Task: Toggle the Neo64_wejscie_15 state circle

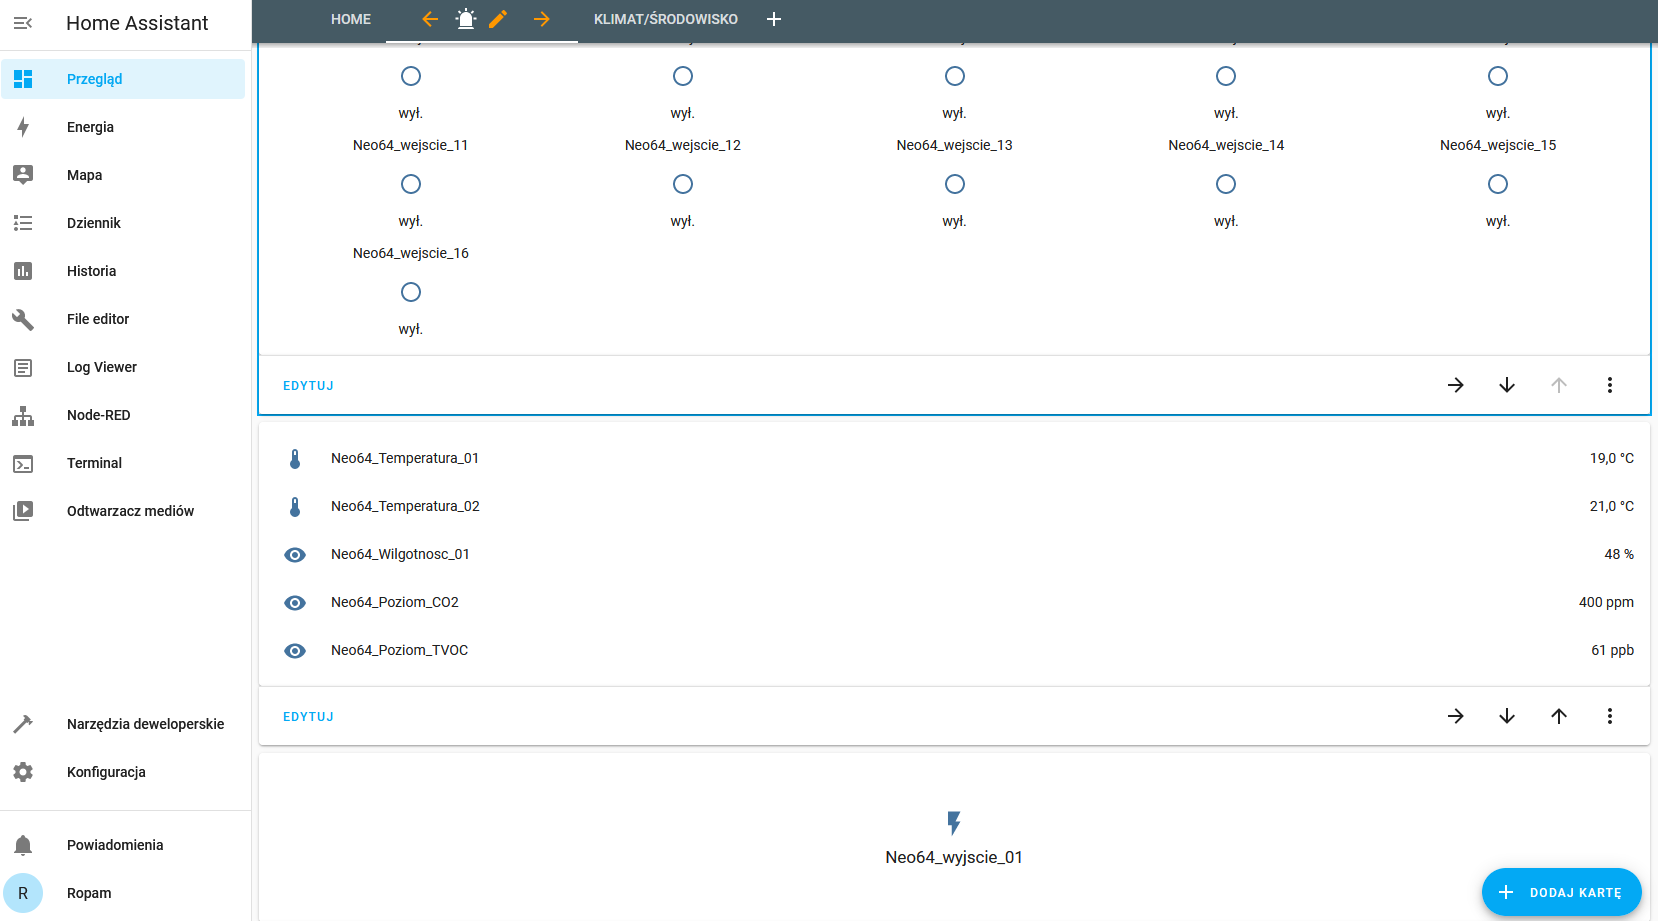Action: coord(1497,184)
